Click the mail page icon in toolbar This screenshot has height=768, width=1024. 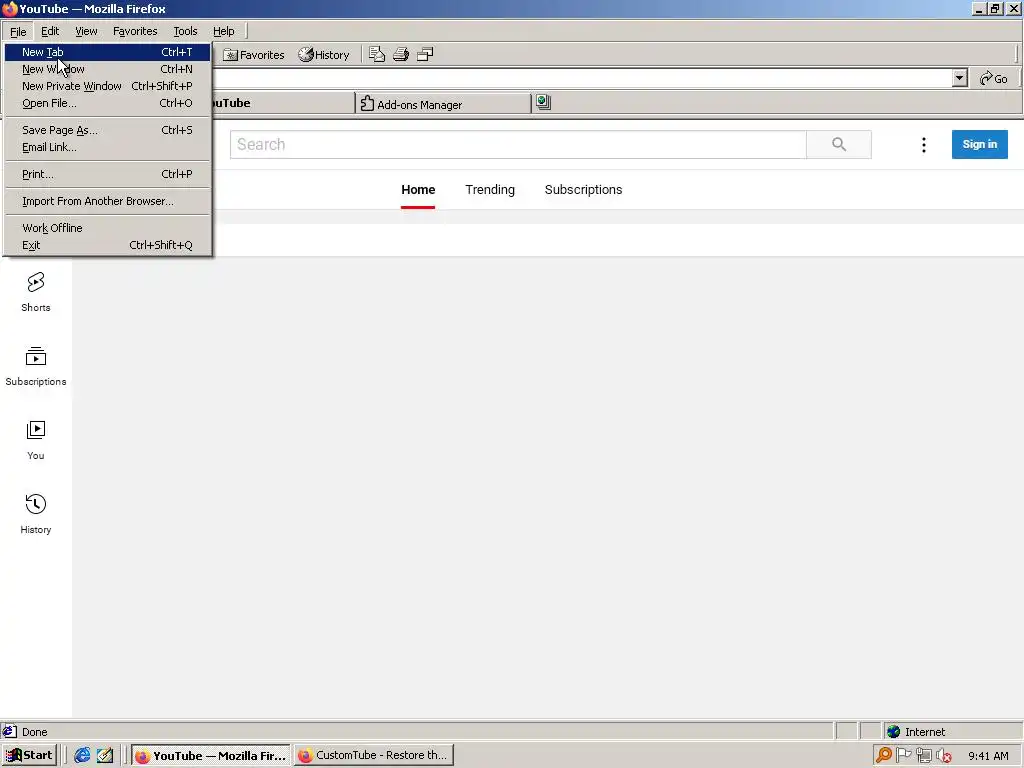tap(377, 54)
